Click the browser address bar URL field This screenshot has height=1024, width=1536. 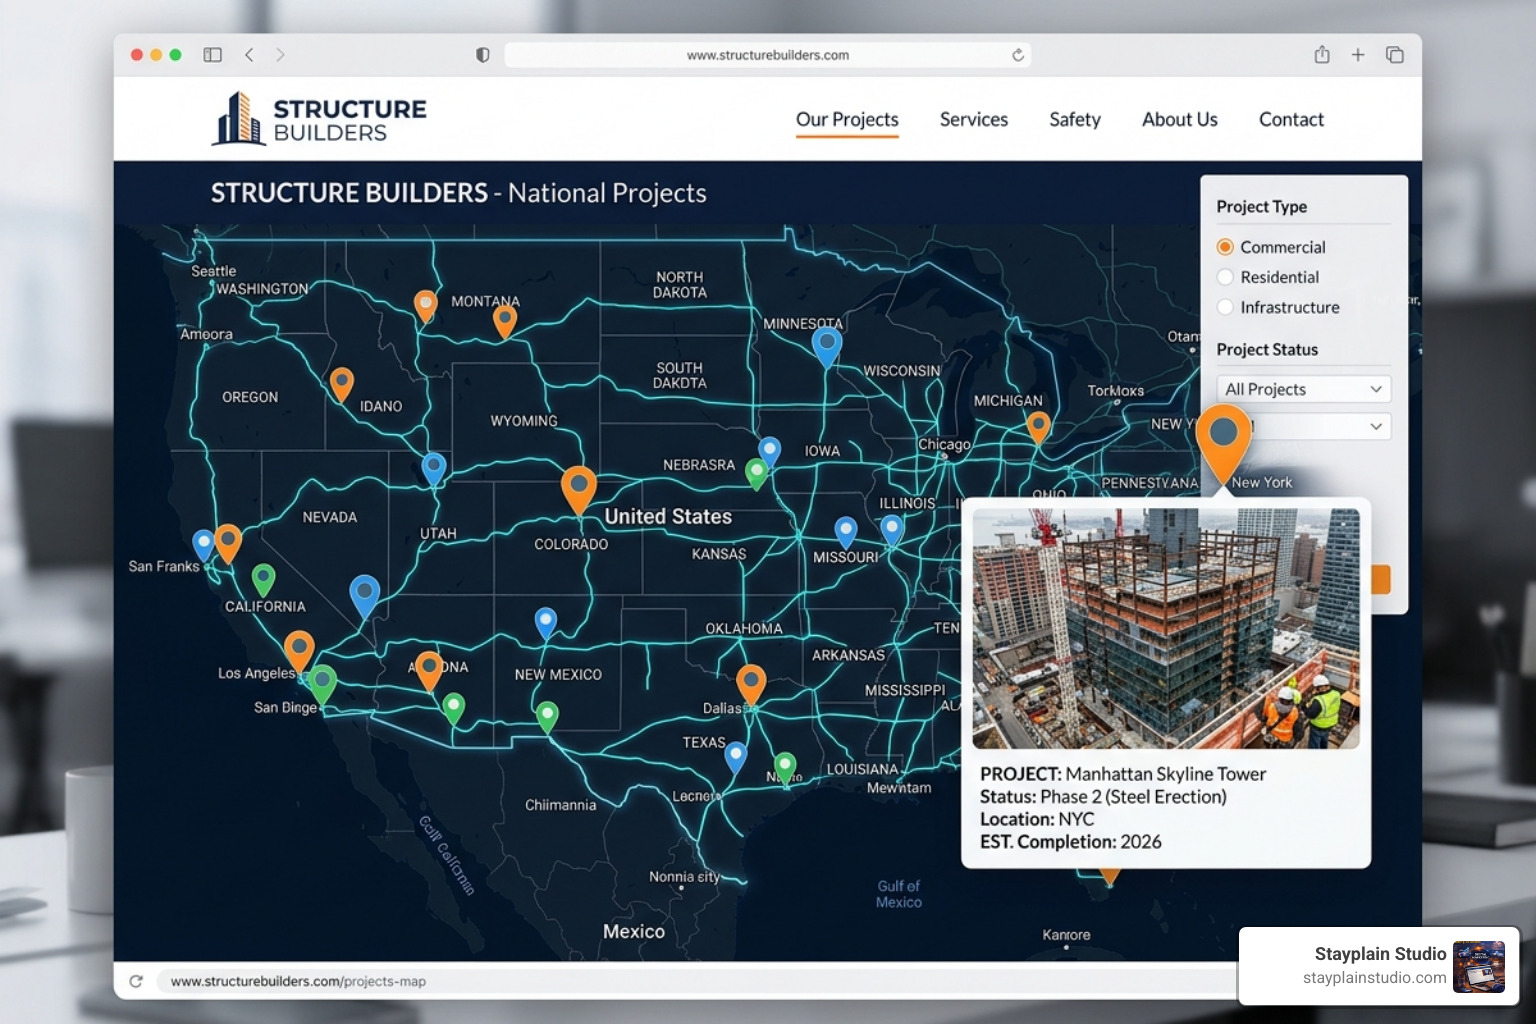click(x=768, y=55)
